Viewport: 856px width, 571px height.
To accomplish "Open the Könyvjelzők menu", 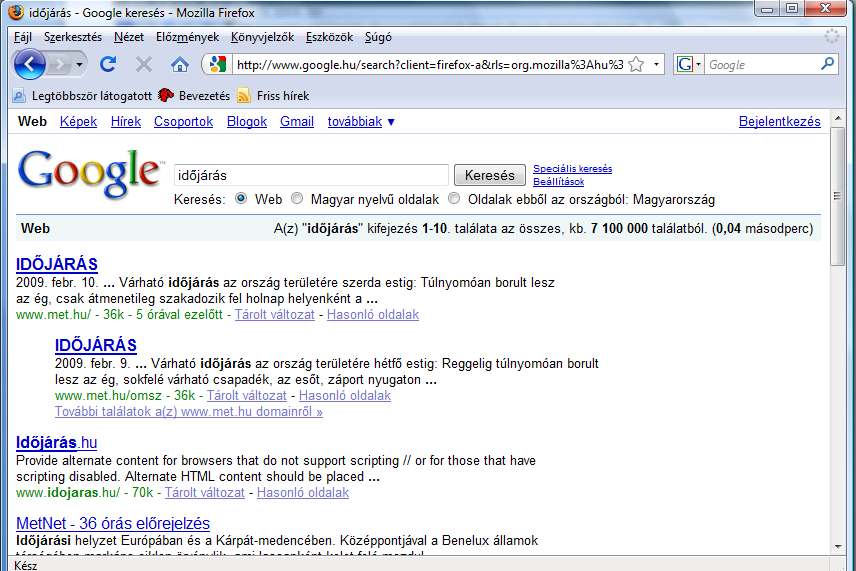I will 262,37.
